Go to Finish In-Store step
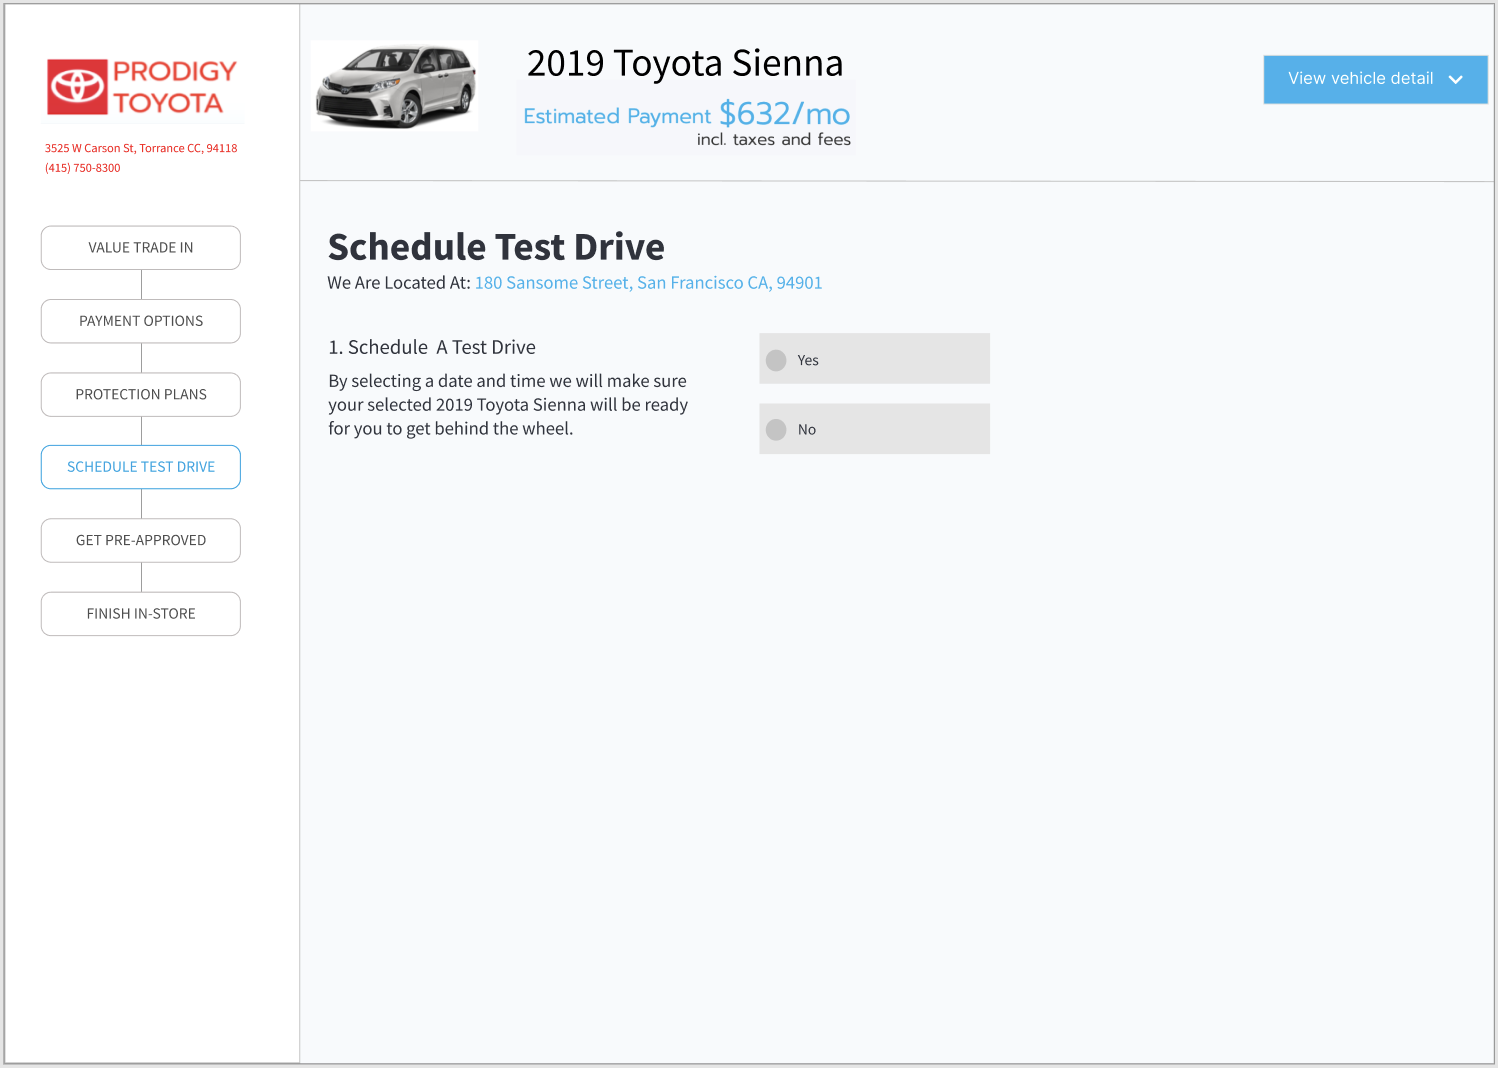 (x=141, y=614)
